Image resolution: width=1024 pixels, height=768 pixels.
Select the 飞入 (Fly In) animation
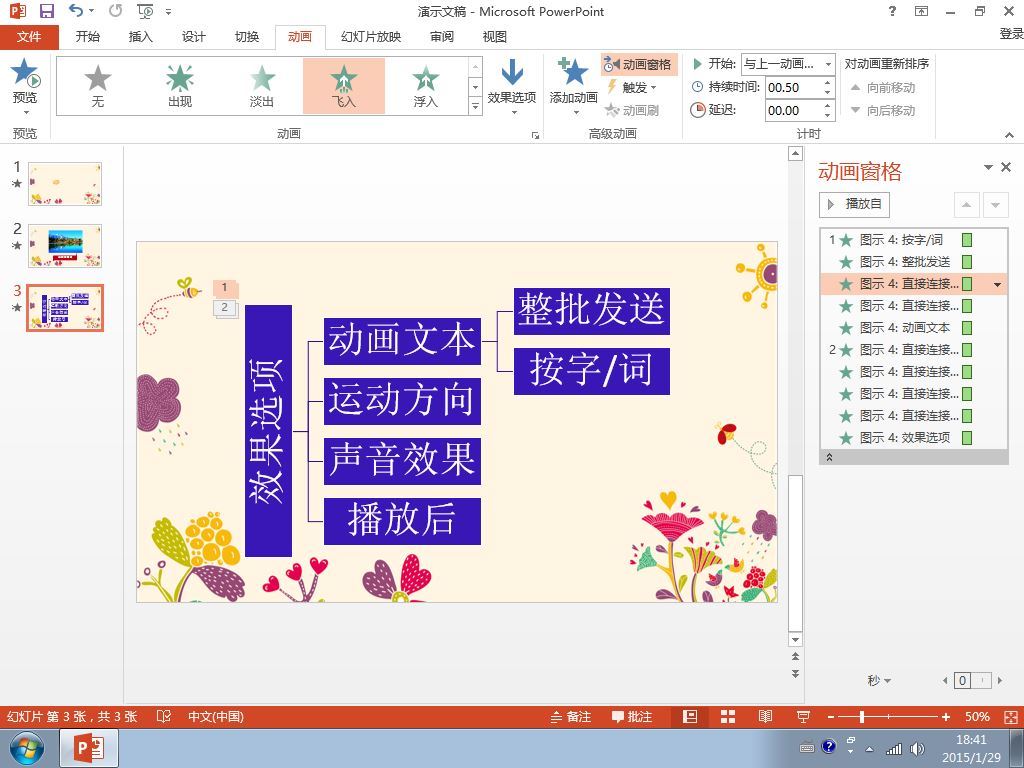click(x=344, y=86)
